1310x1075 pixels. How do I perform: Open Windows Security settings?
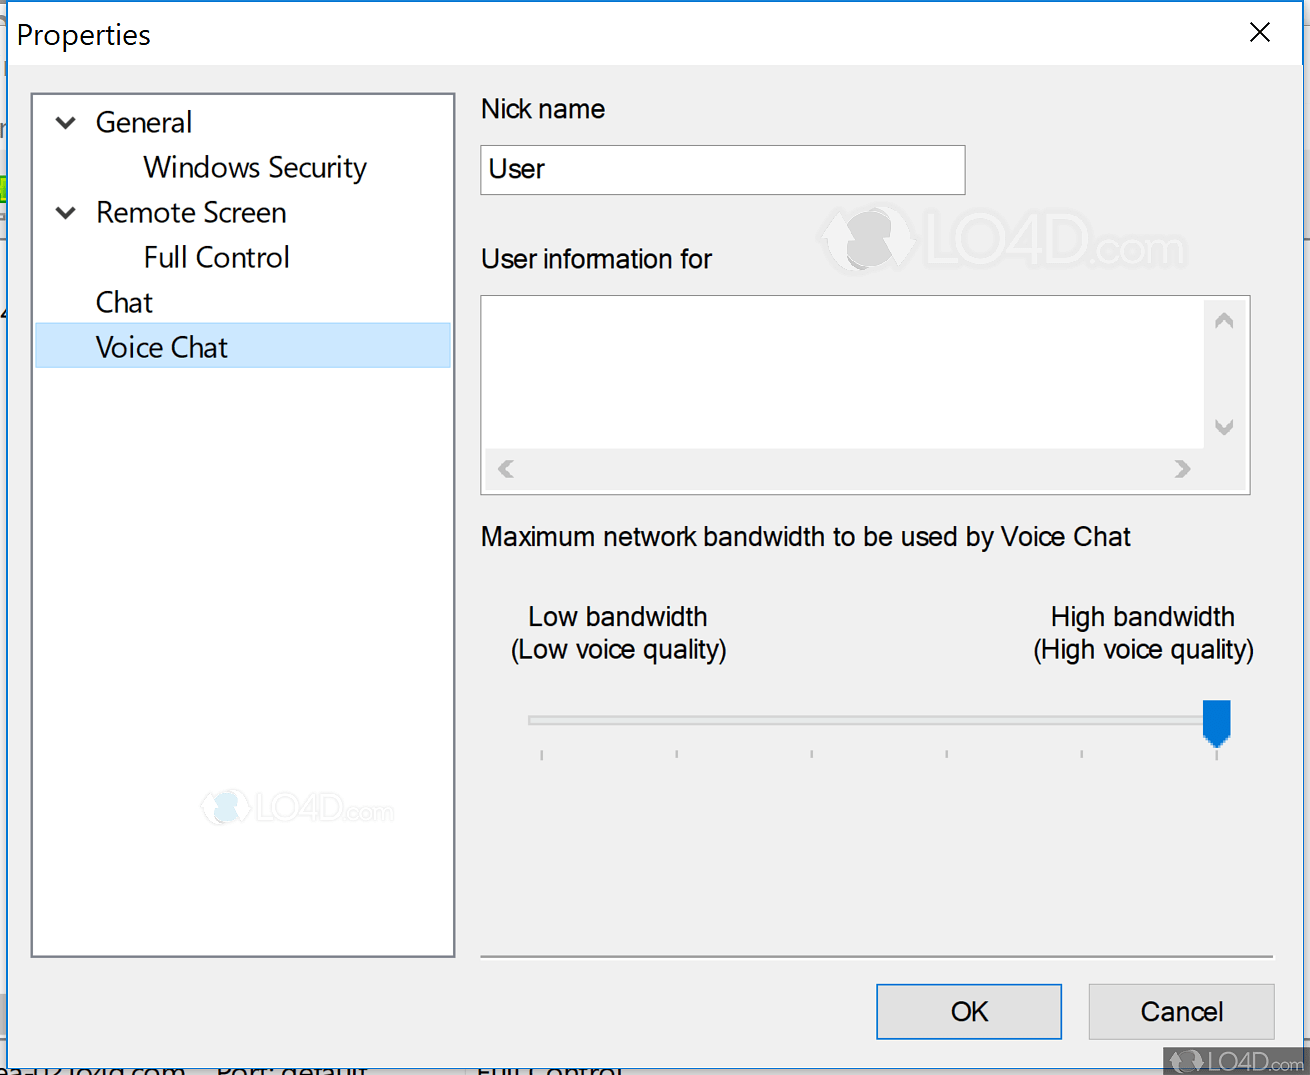(255, 167)
